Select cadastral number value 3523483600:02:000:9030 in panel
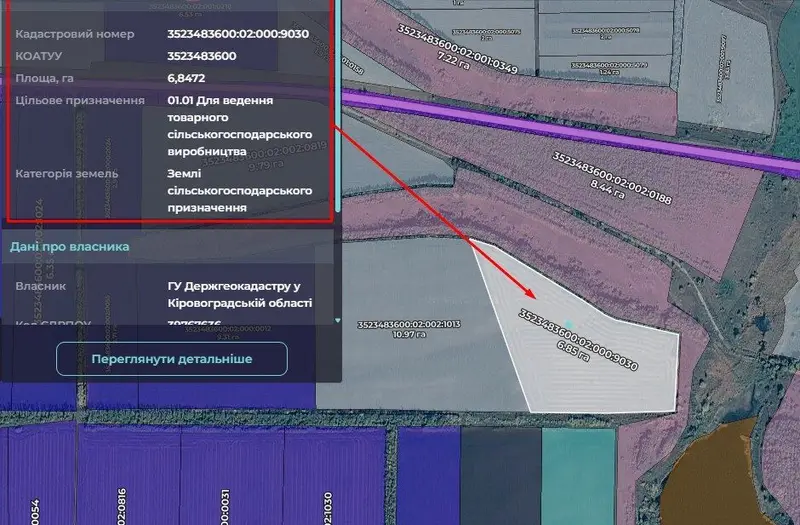This screenshot has height=525, width=800. 238,34
